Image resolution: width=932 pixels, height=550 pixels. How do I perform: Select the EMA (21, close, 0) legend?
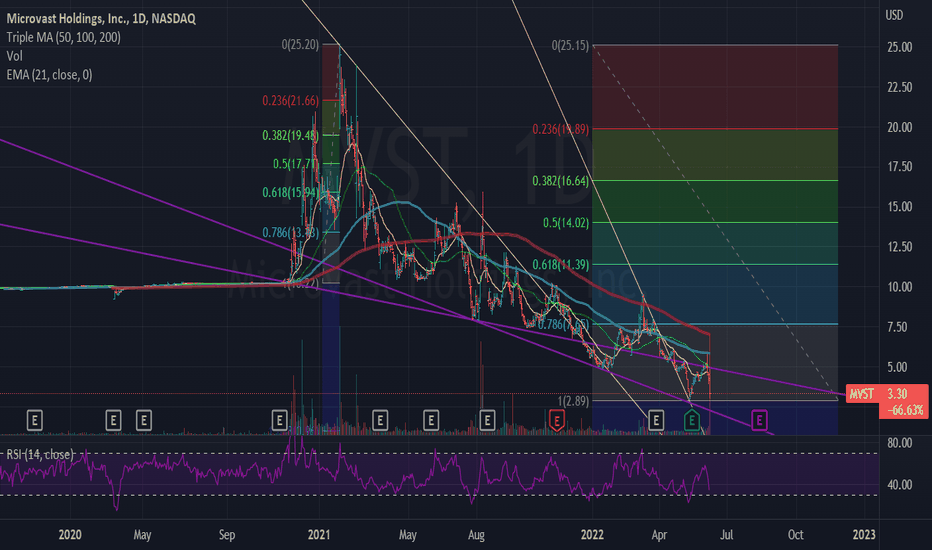(49, 74)
